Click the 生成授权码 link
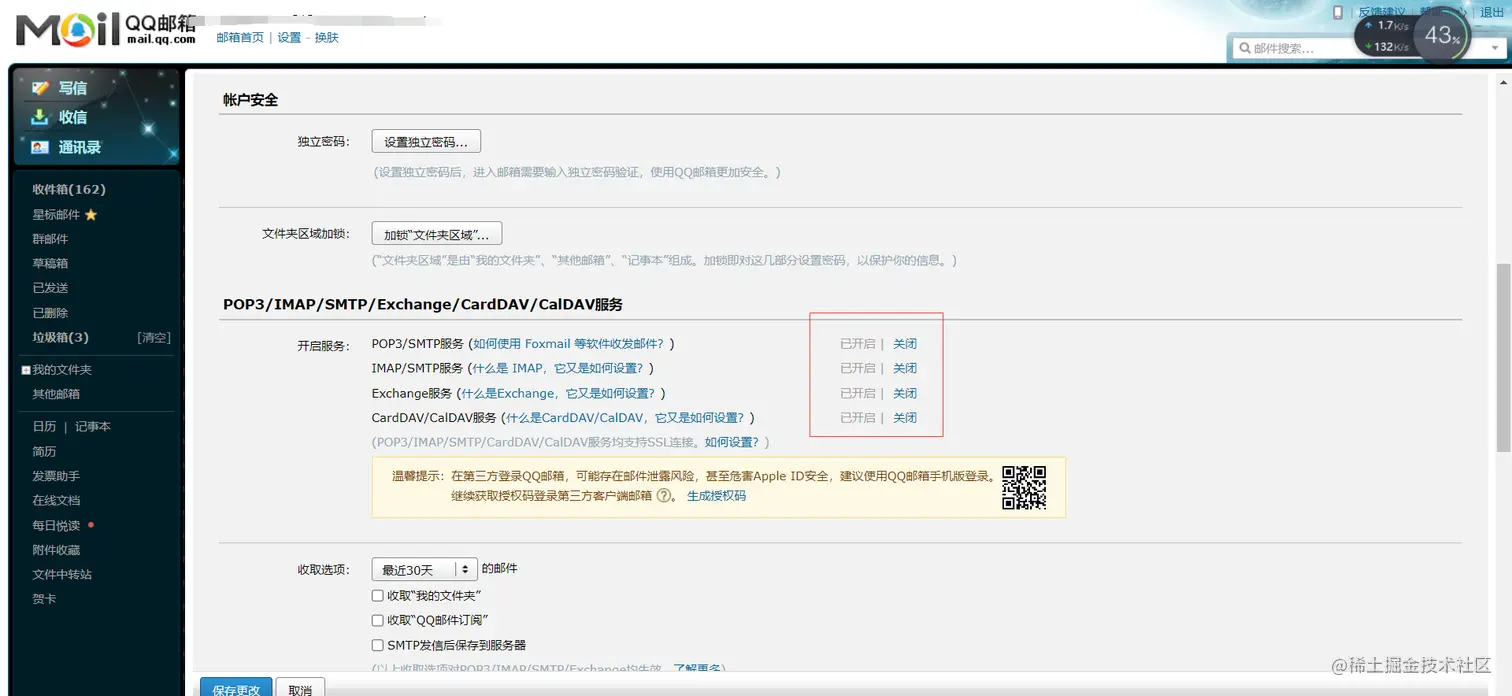 [714, 495]
